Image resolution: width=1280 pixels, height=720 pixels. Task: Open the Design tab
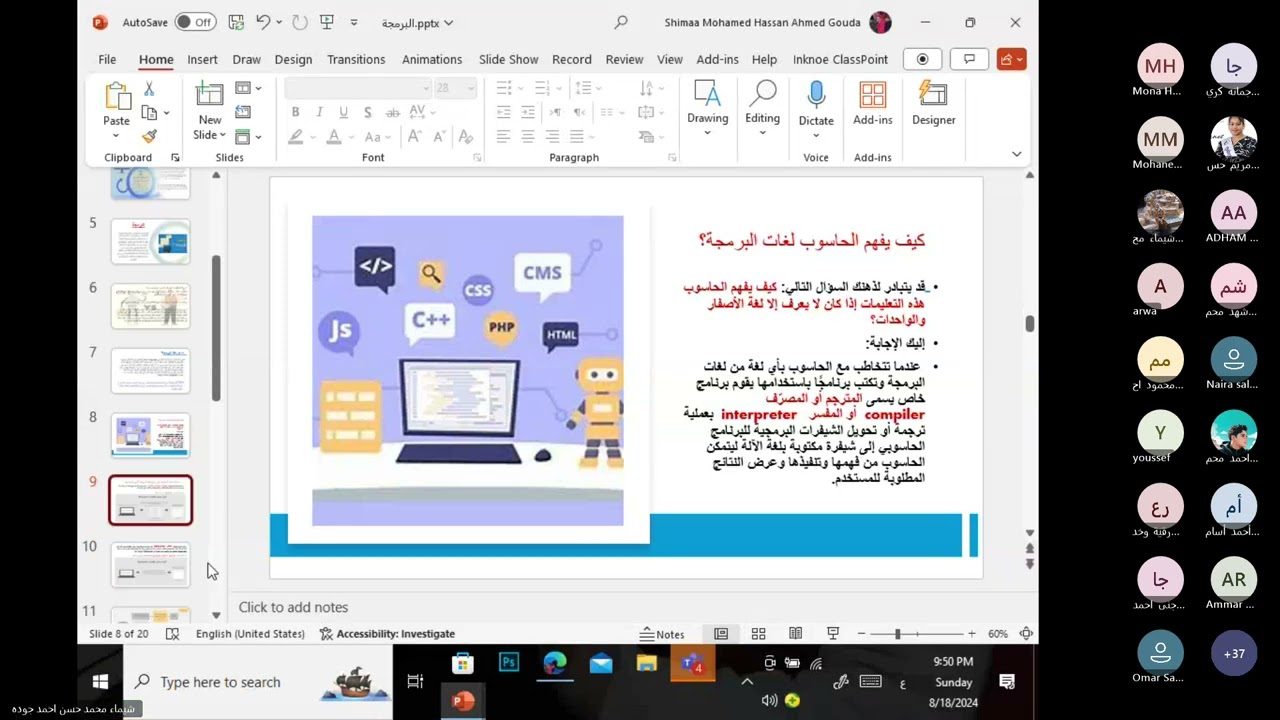(x=293, y=59)
